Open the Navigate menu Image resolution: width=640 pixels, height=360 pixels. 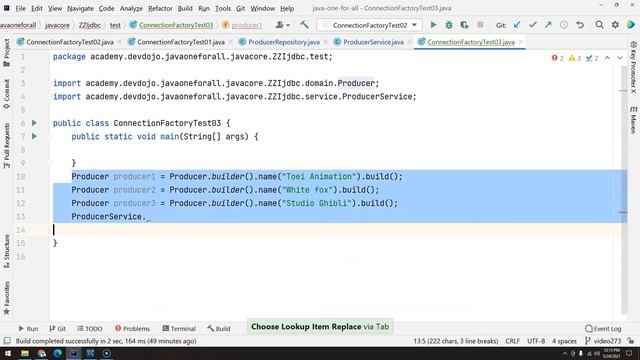point(80,8)
